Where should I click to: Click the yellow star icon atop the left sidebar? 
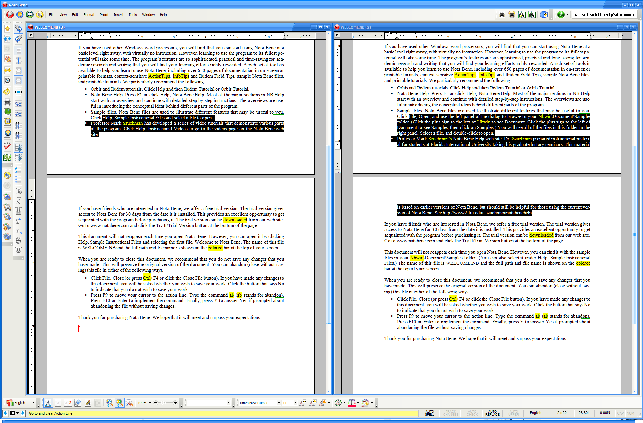click(x=8, y=29)
